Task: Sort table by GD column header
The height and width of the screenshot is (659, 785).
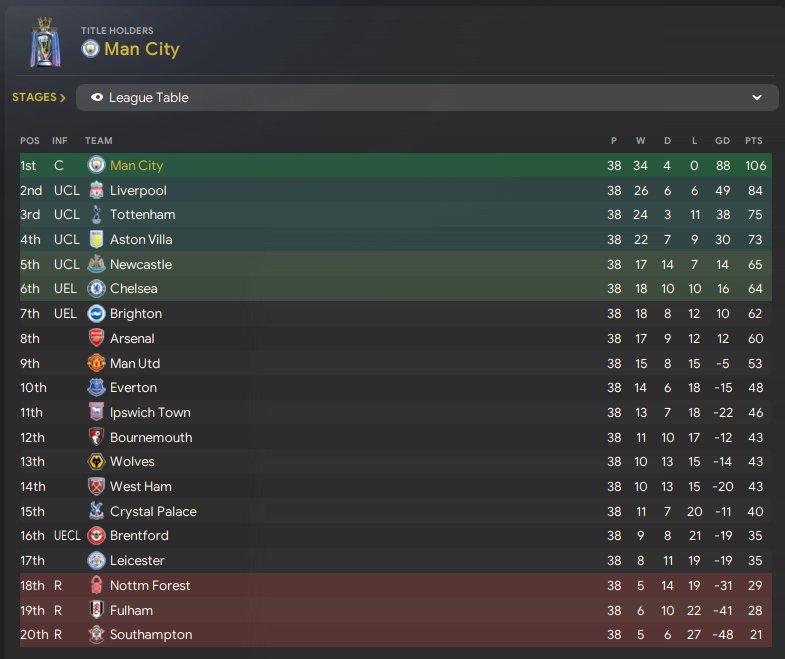Action: pos(722,141)
